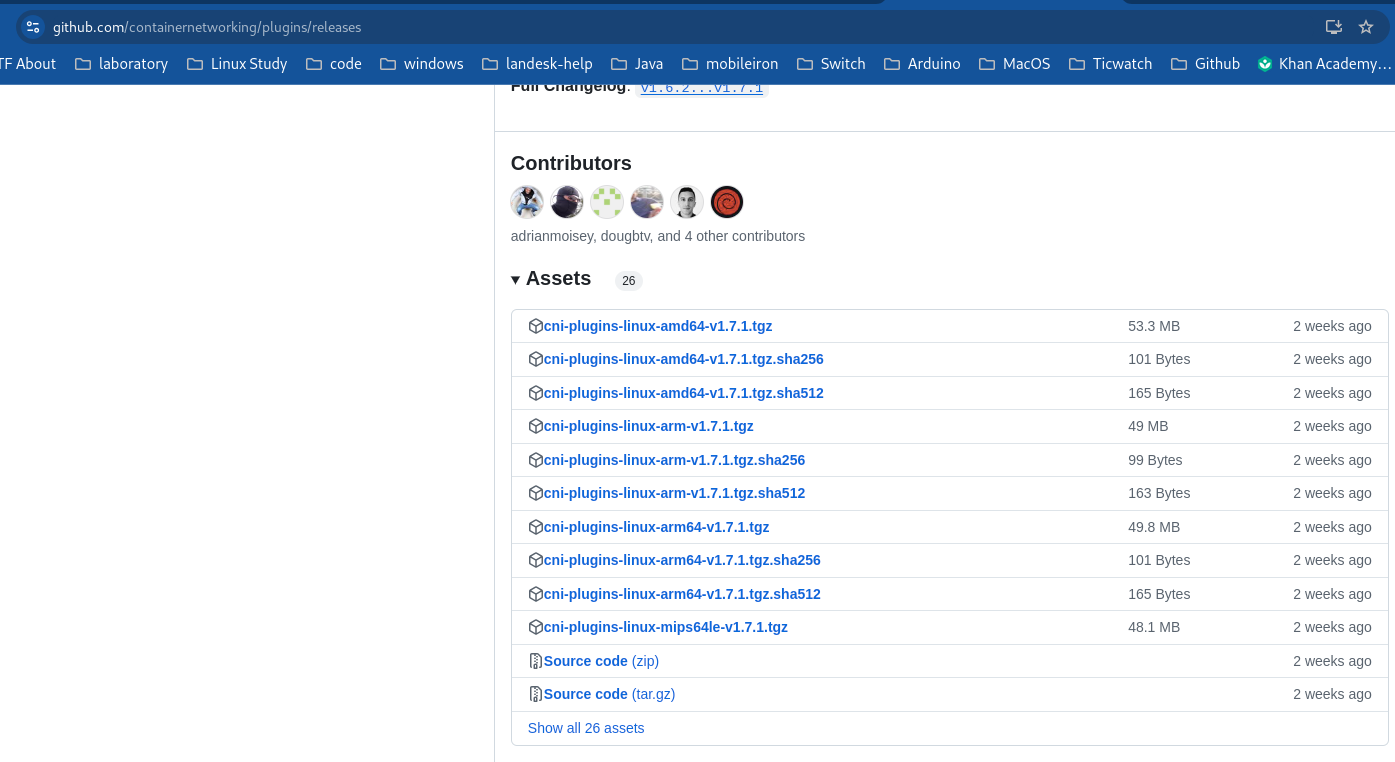Open the MacOS bookmarks folder
The width and height of the screenshot is (1395, 762).
coord(1014,63)
